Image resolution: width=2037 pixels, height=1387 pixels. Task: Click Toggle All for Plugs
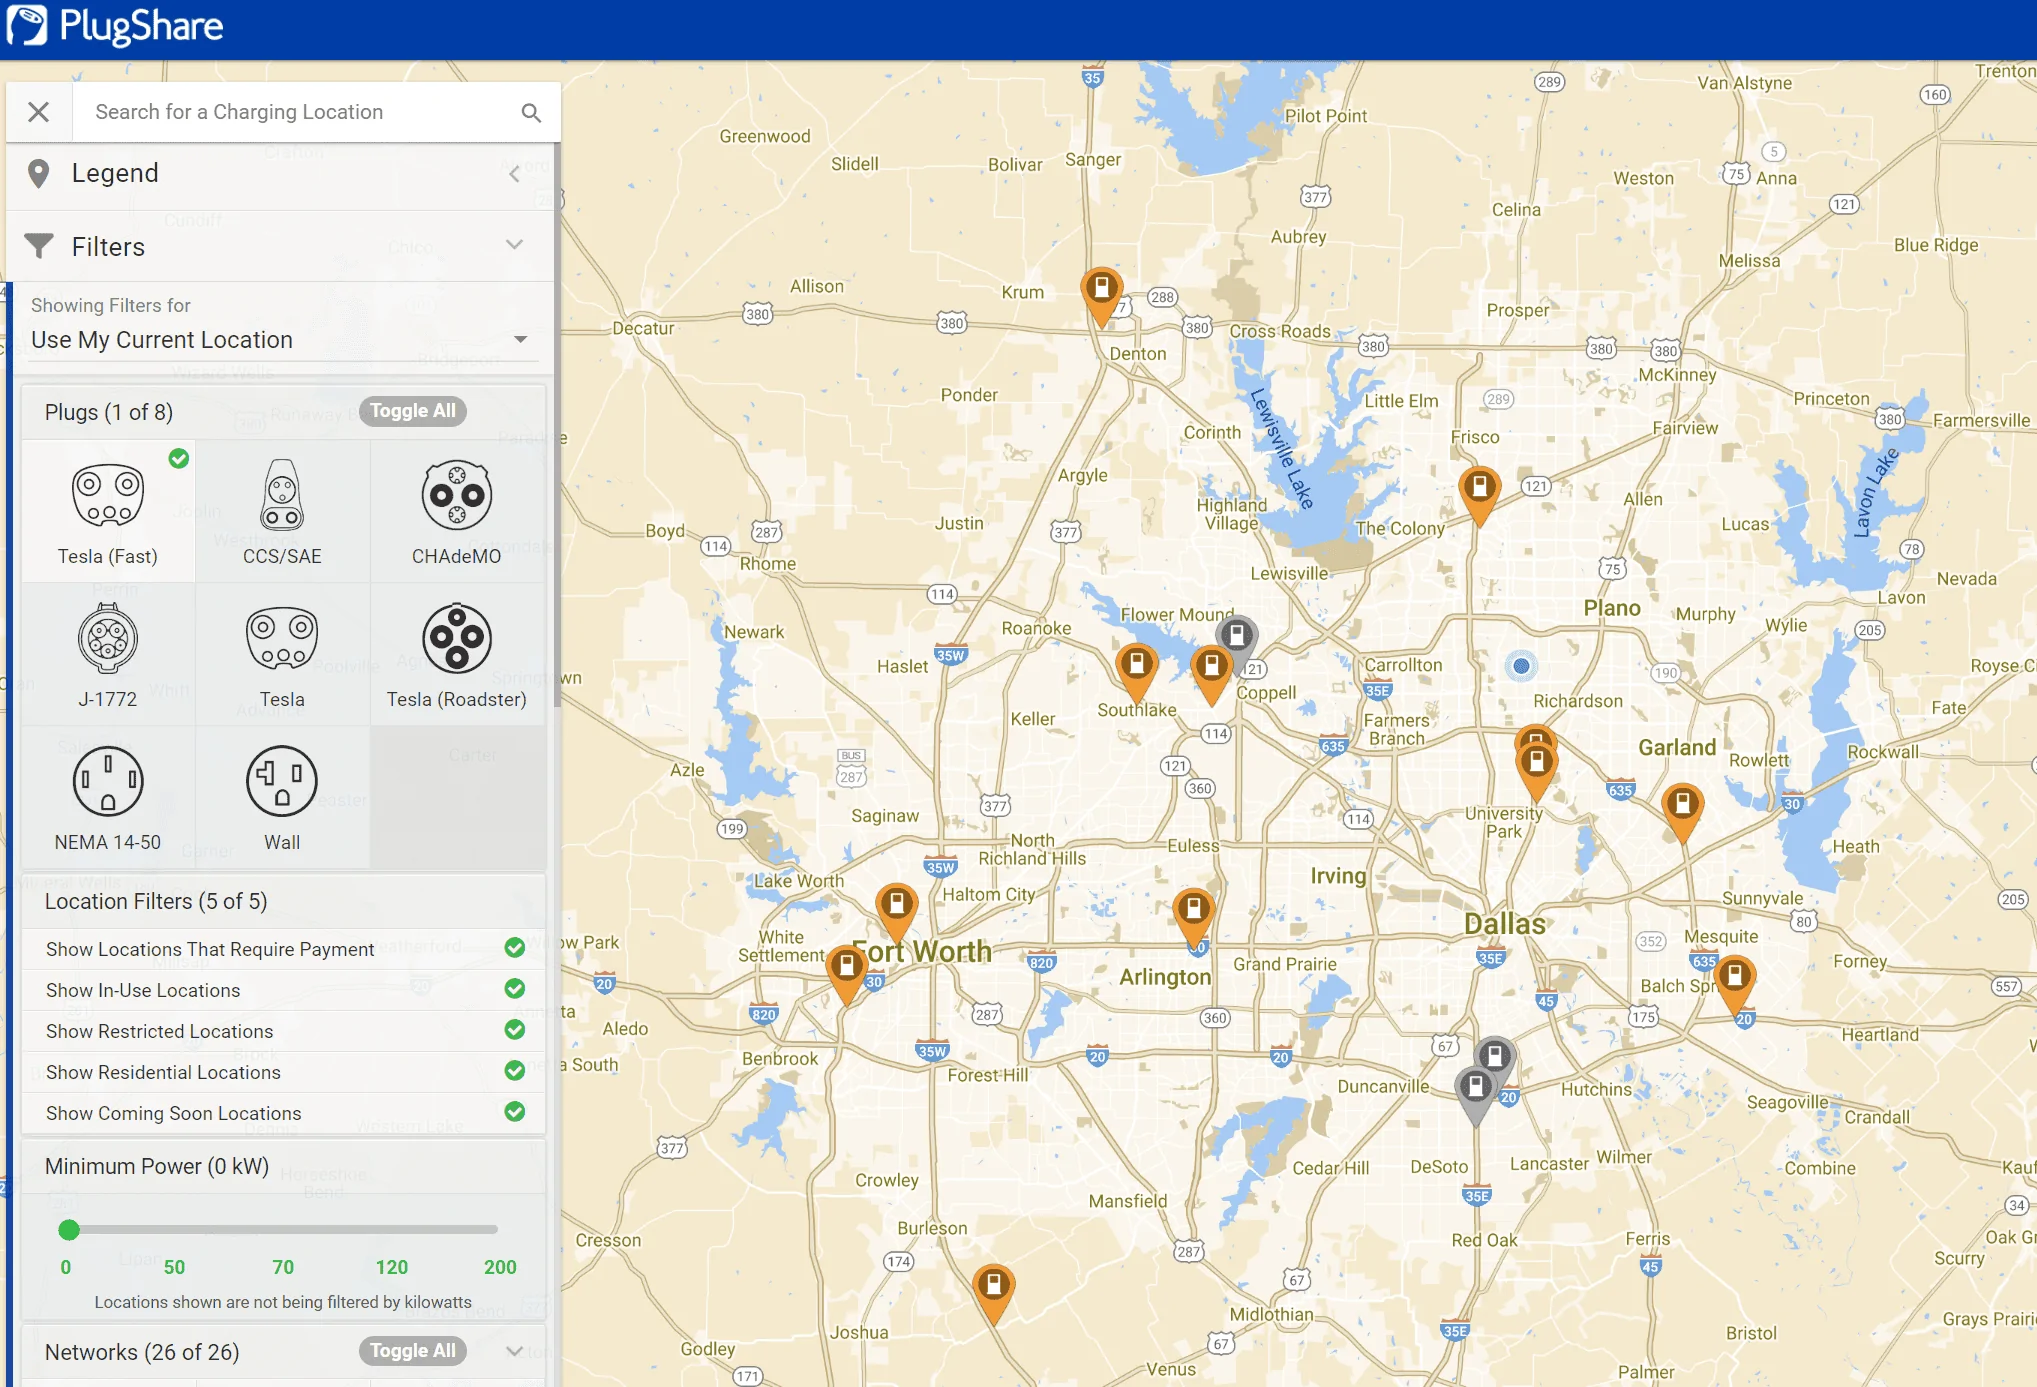click(x=412, y=411)
